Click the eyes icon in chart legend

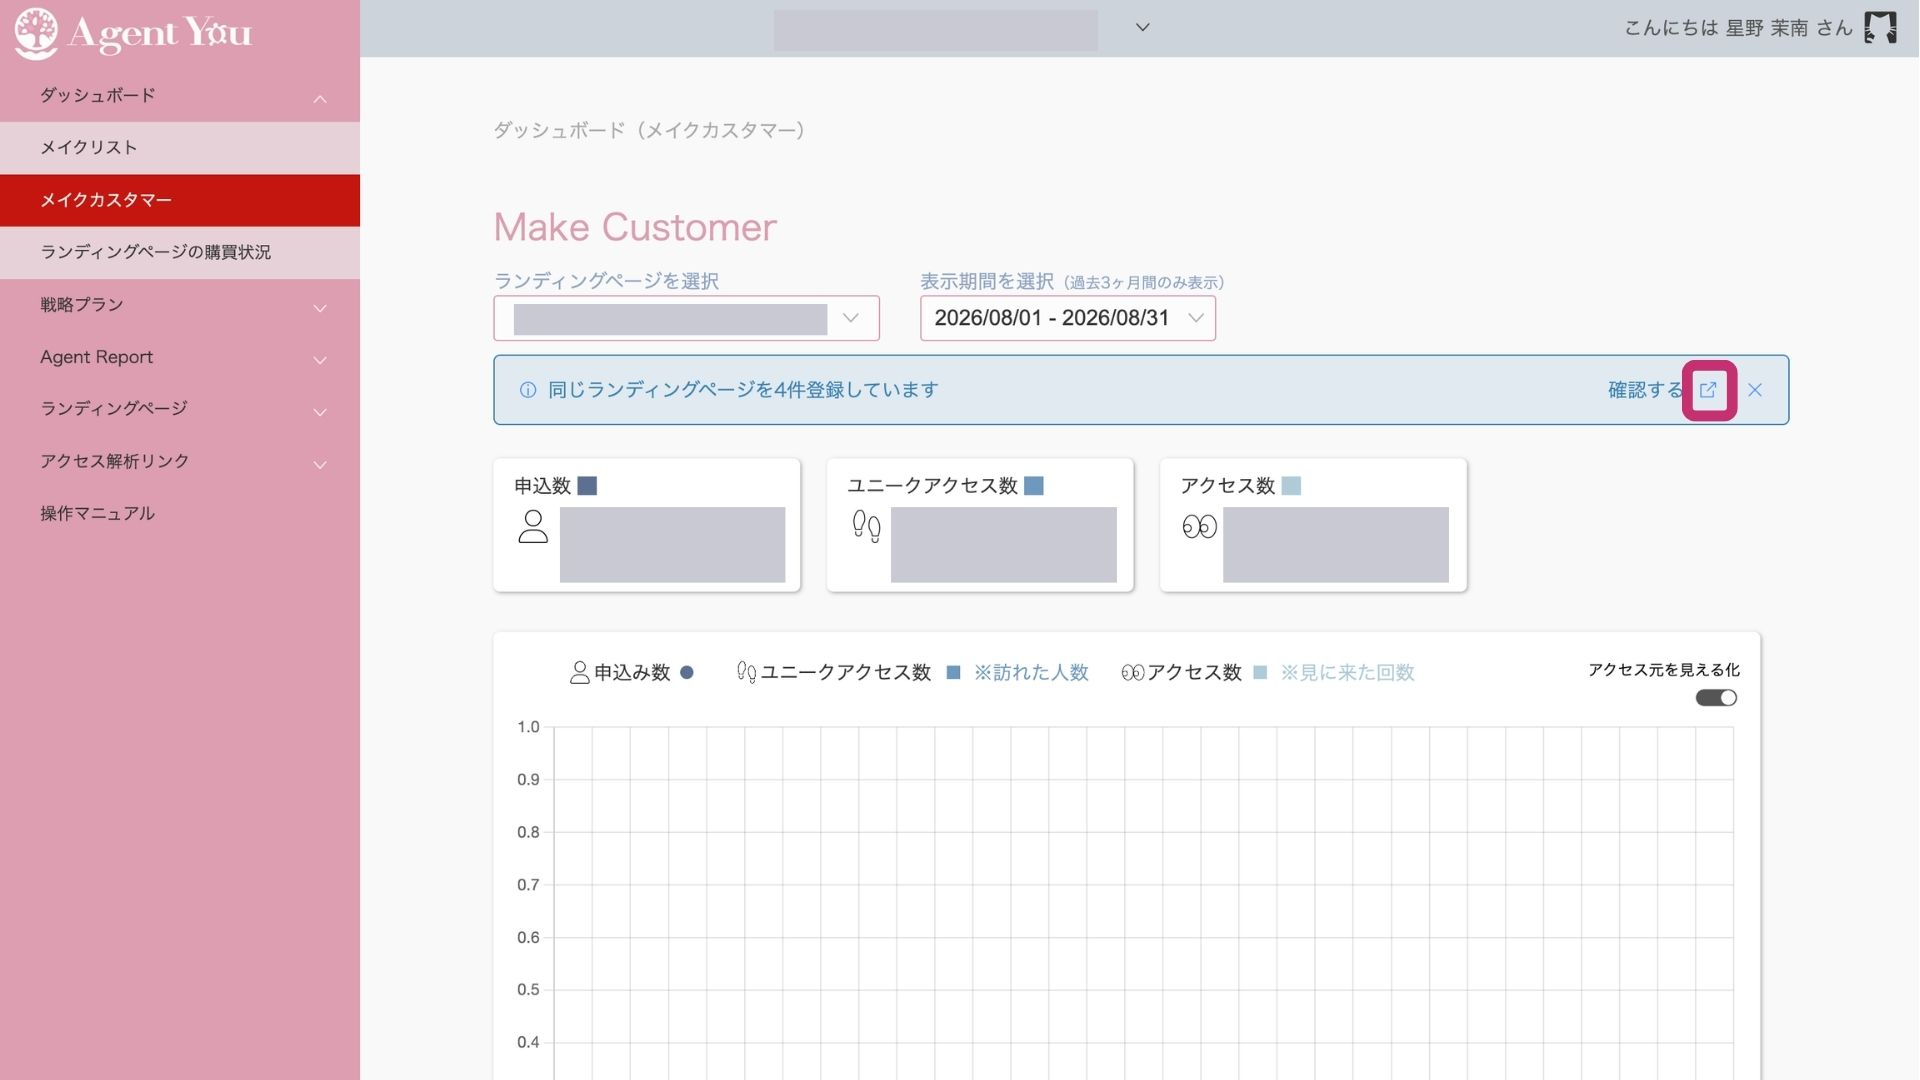(1132, 673)
